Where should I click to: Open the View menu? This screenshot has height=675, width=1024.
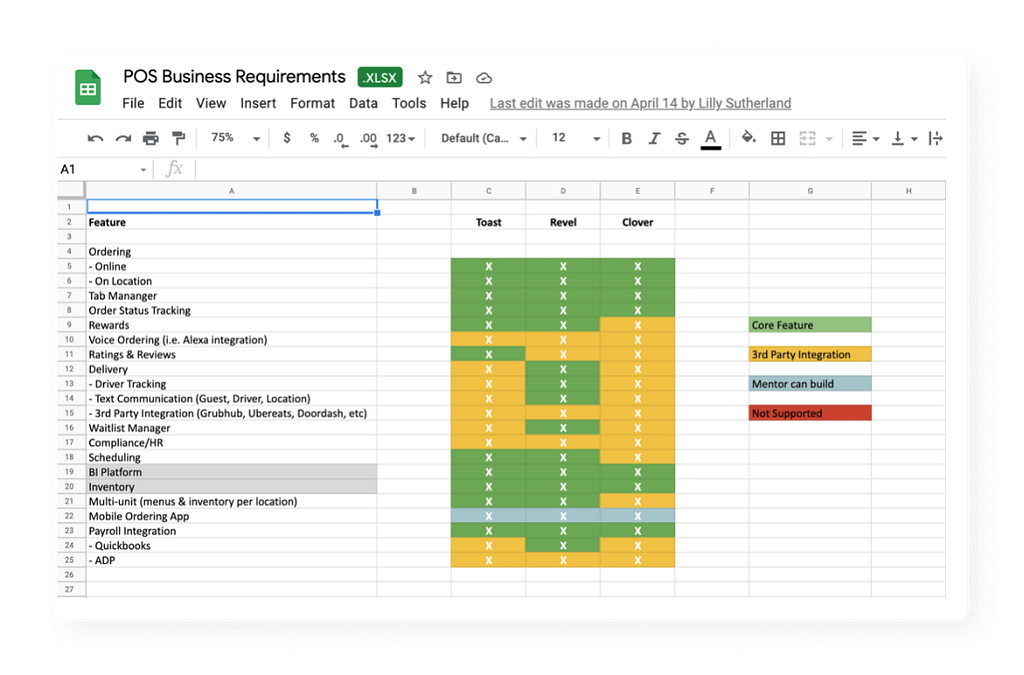pyautogui.click(x=211, y=103)
